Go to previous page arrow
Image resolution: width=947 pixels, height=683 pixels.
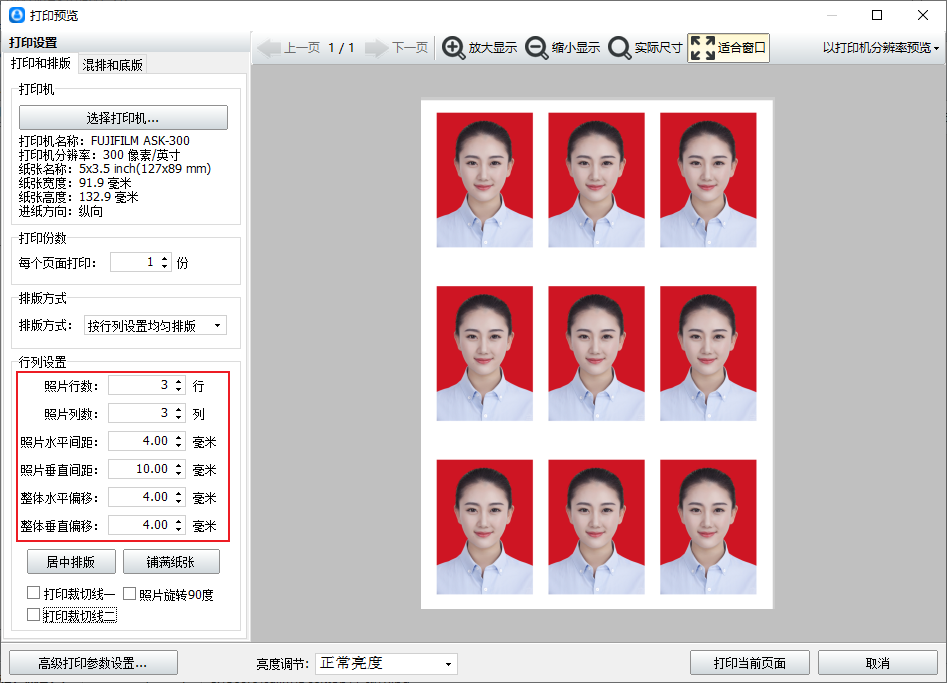click(x=270, y=48)
